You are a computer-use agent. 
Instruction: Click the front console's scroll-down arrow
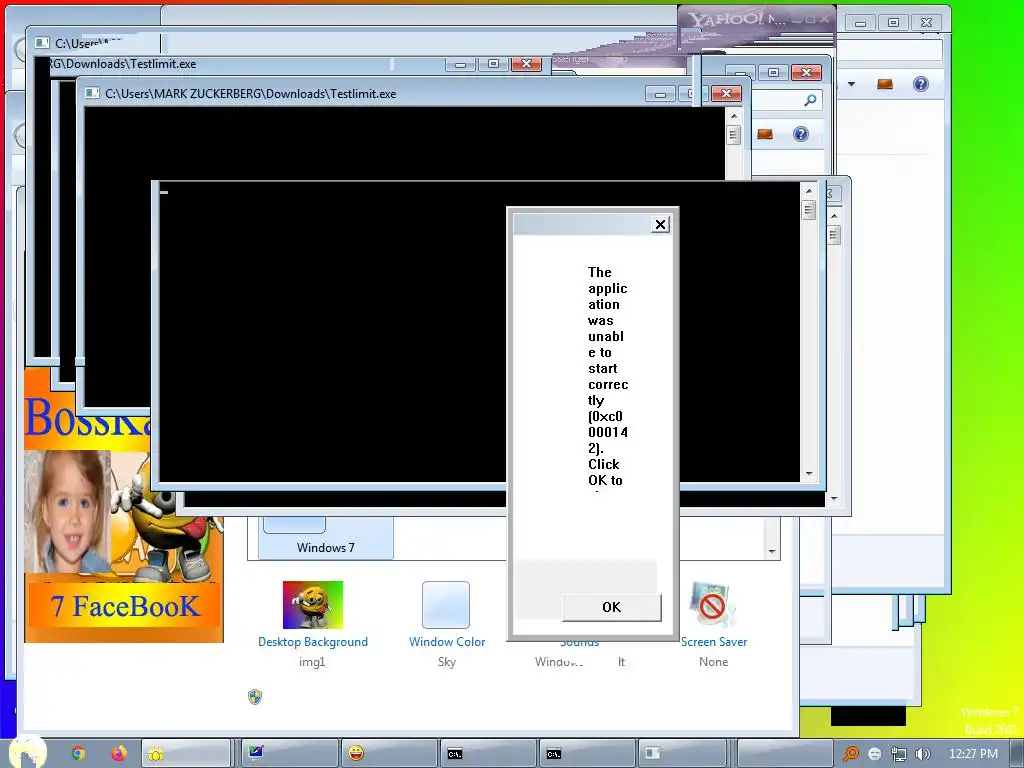click(x=809, y=474)
